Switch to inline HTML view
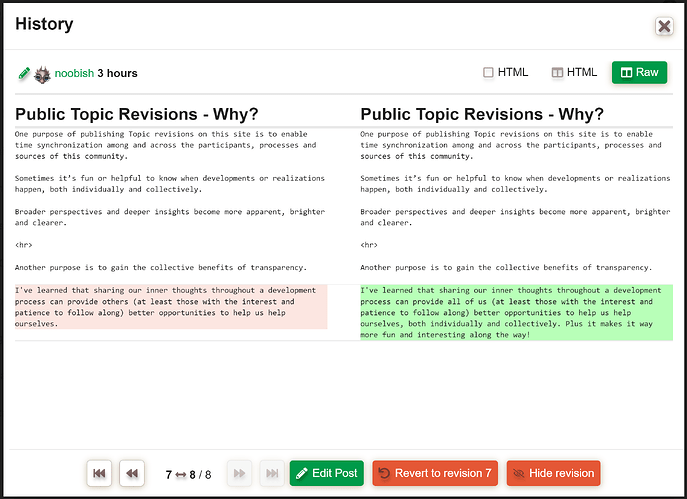Screen dimensions: 687x499 (x=505, y=72)
